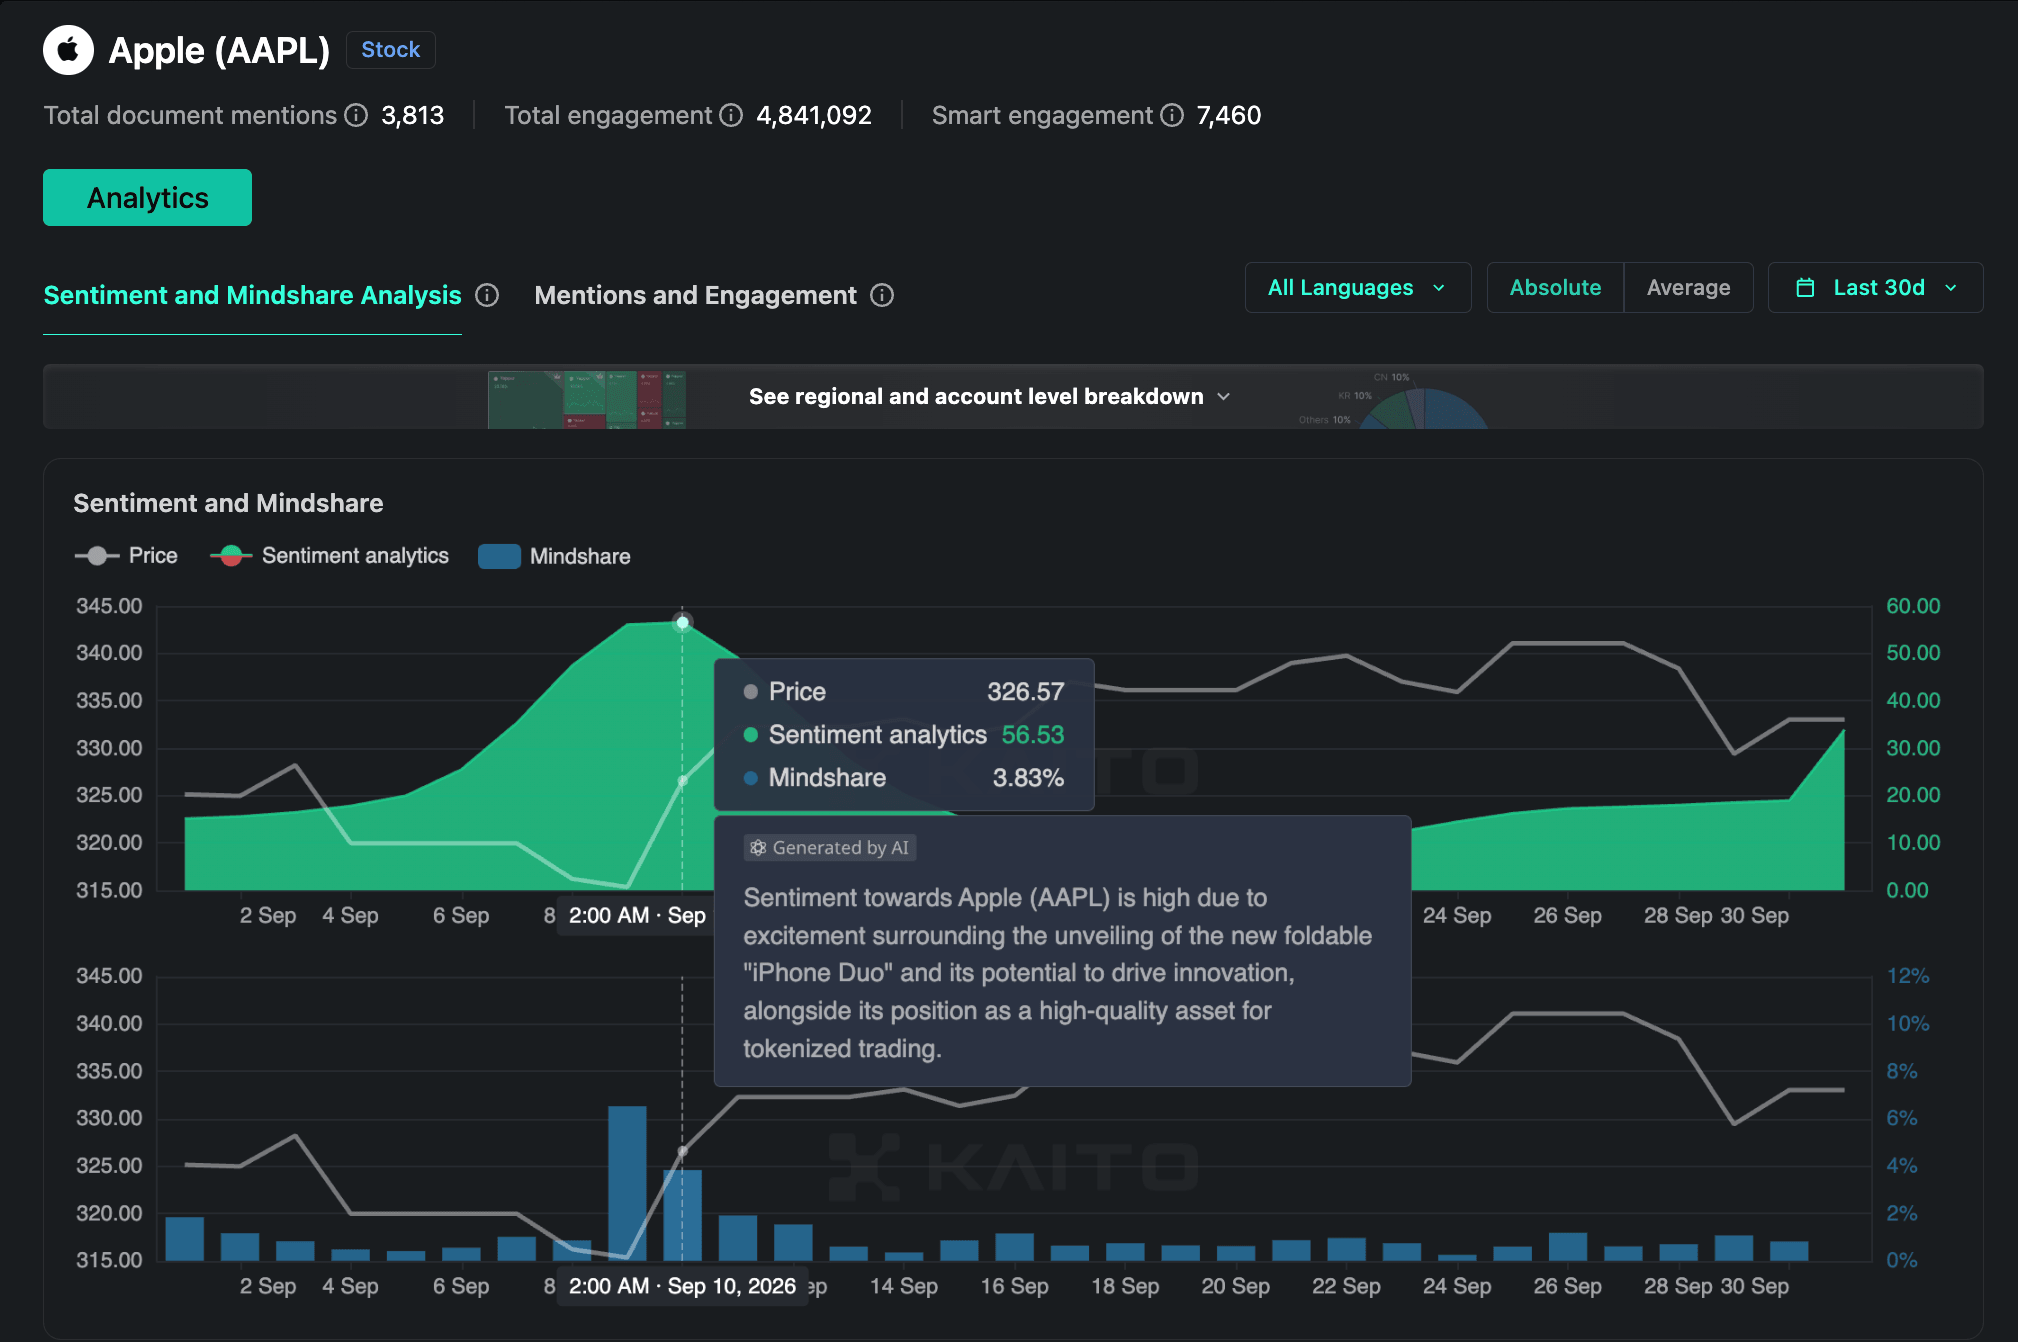The width and height of the screenshot is (2018, 1342).
Task: Click 26 Sep label on upper chart axis
Action: [x=1567, y=916]
